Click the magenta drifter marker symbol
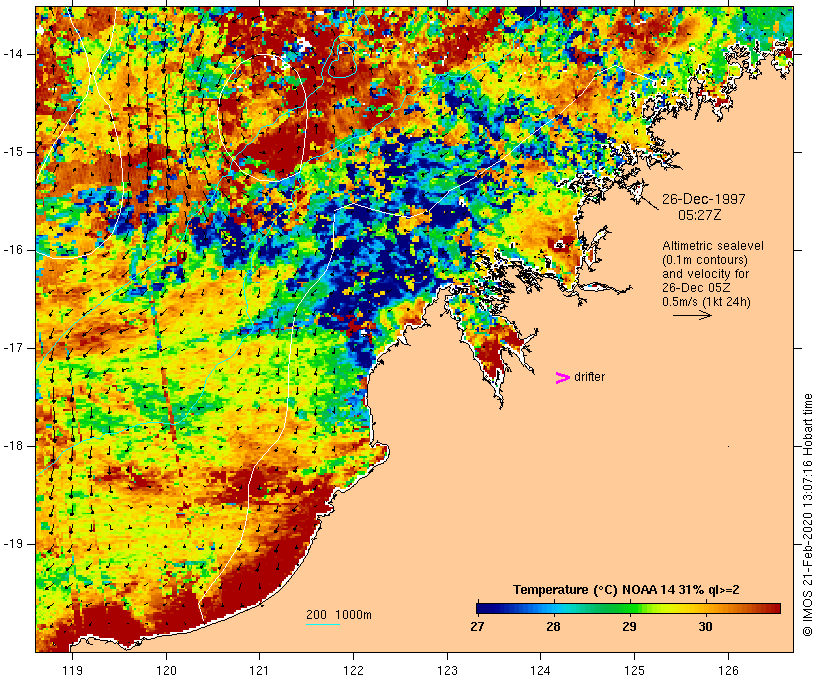 tap(562, 378)
